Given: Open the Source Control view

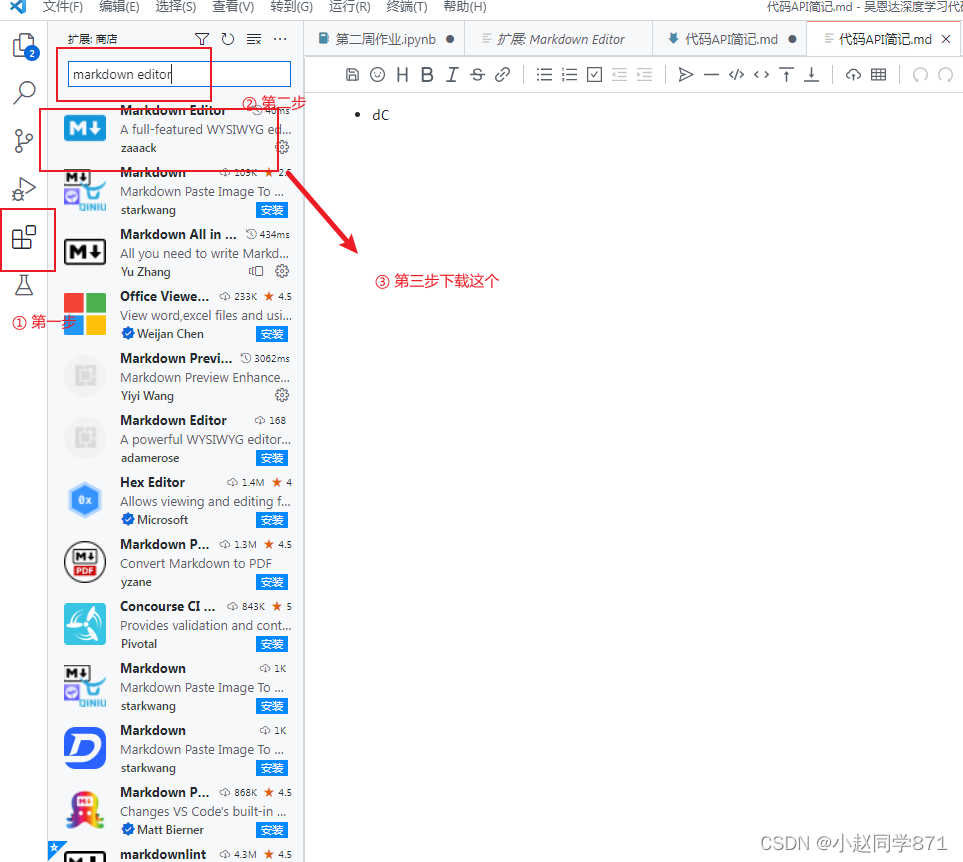Looking at the screenshot, I should (x=24, y=141).
